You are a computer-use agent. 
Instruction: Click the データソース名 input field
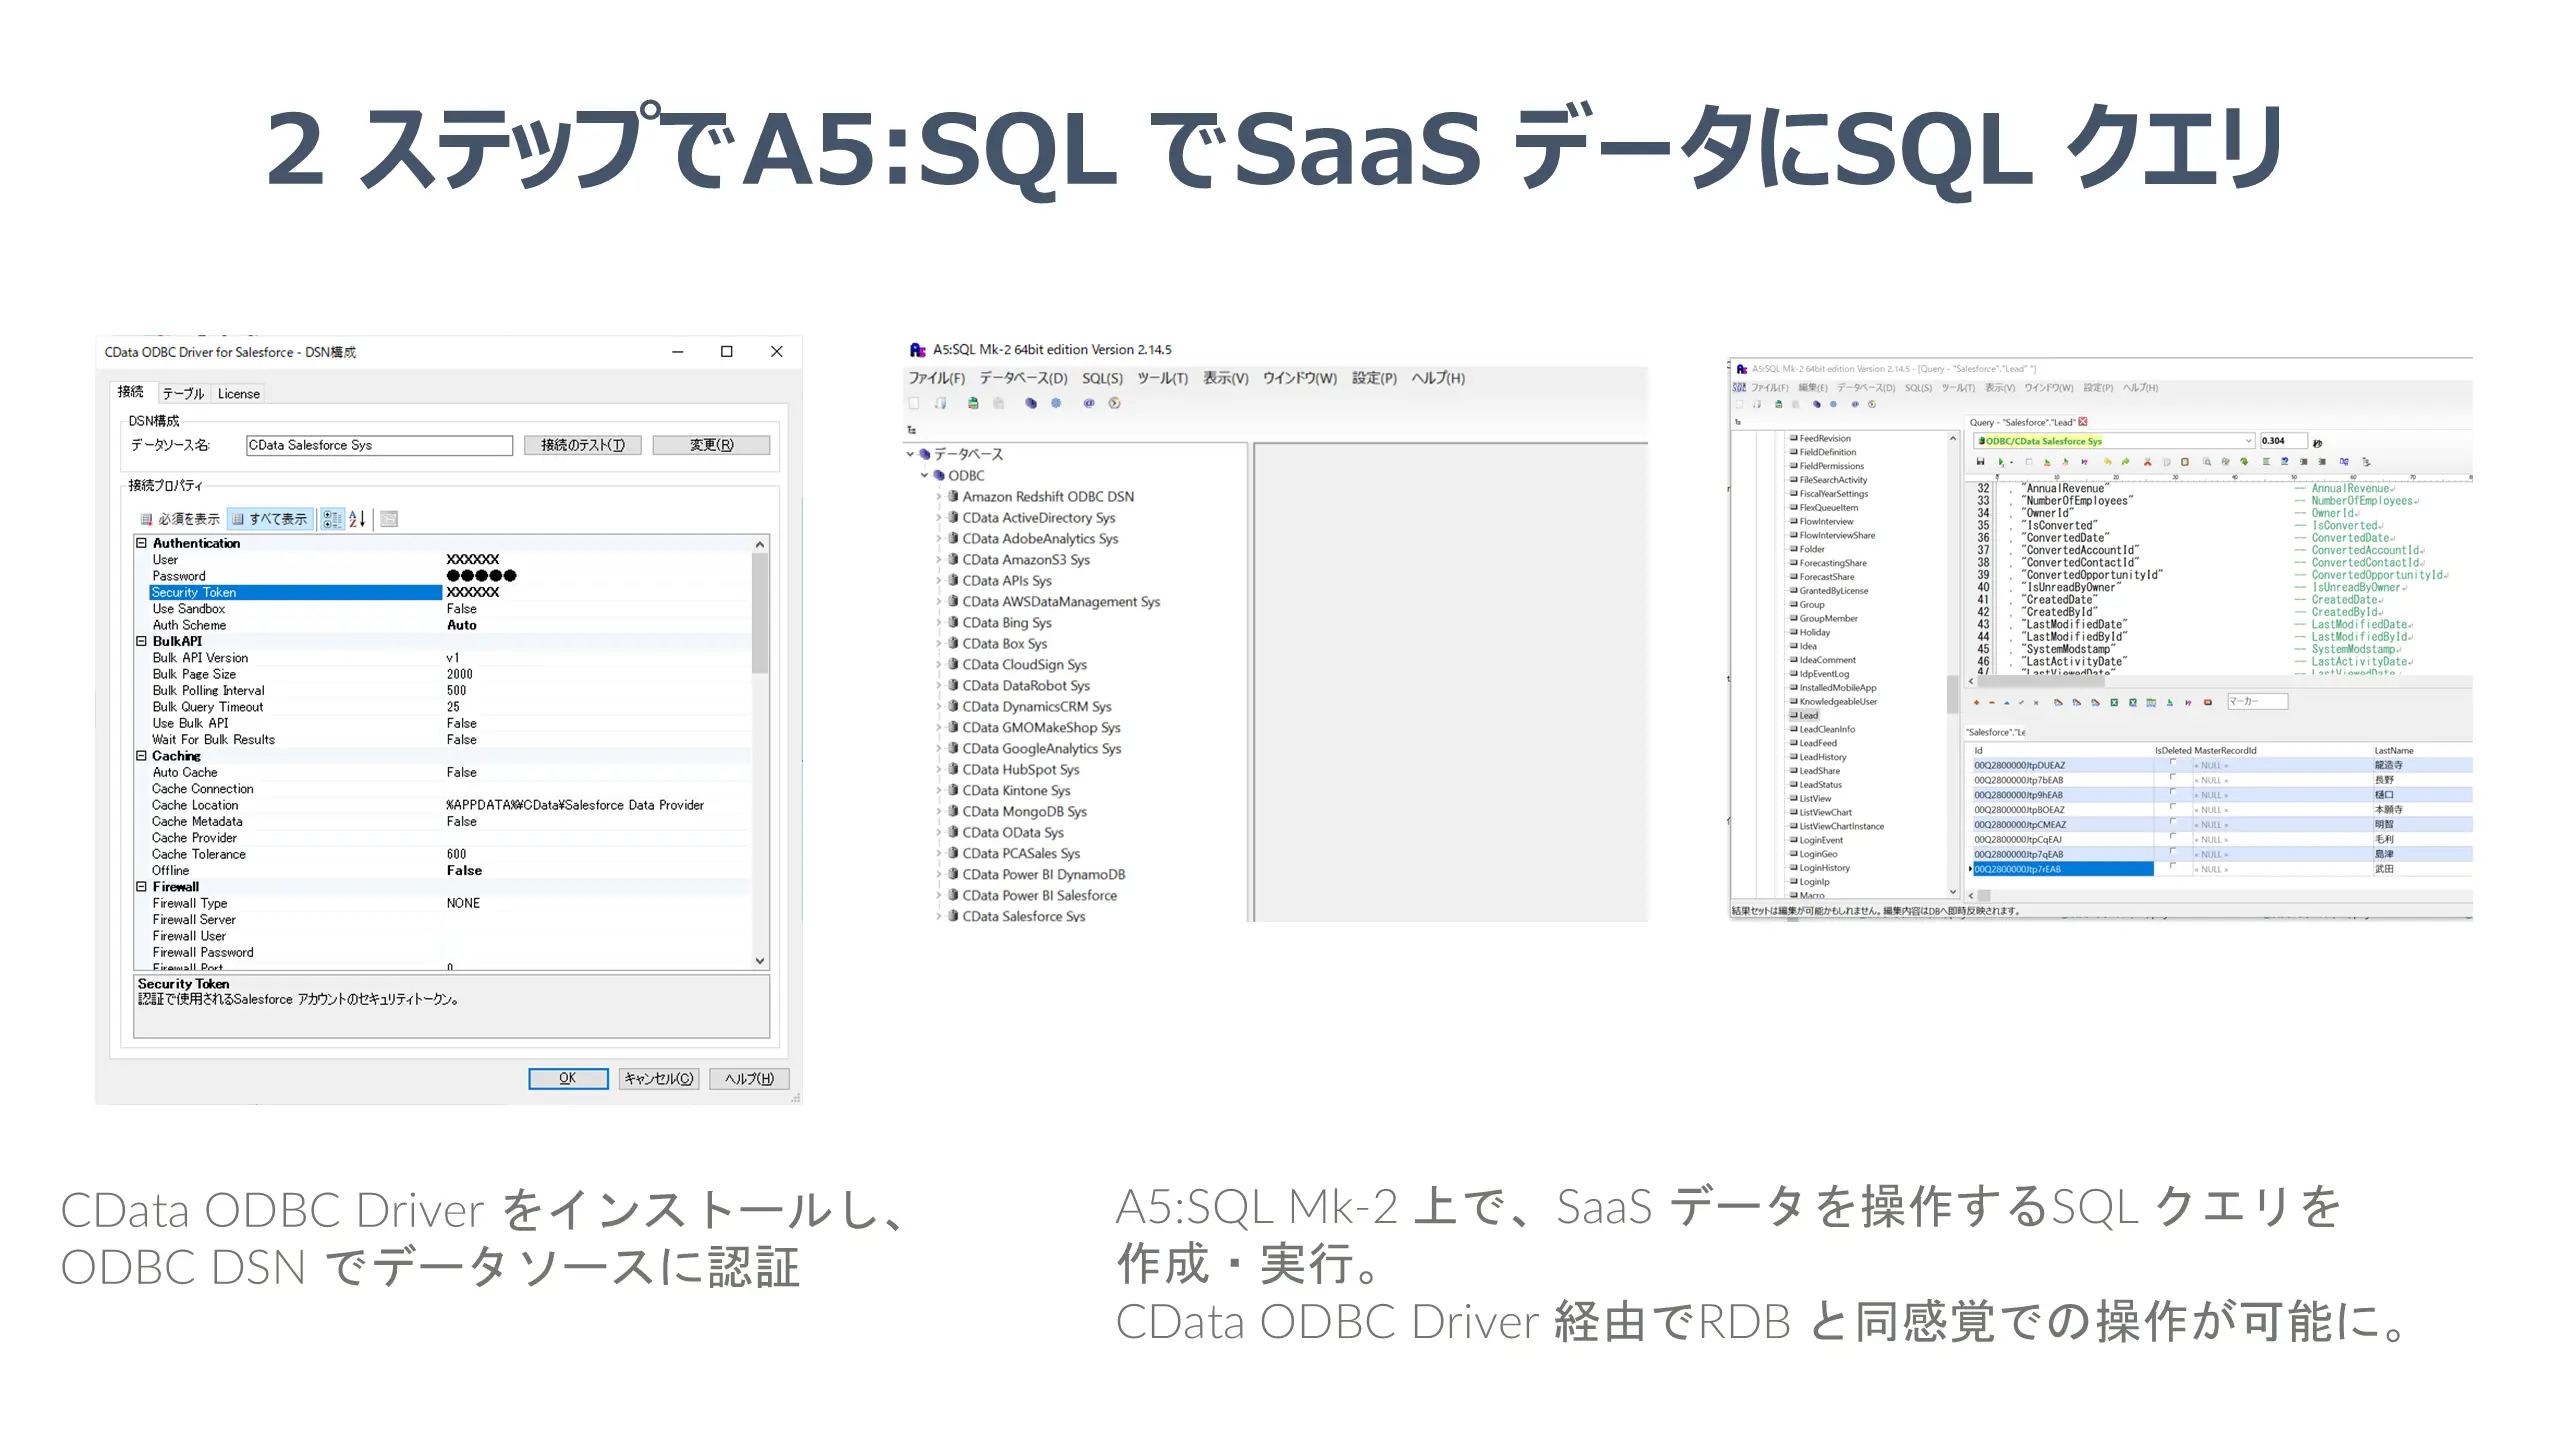click(x=378, y=444)
